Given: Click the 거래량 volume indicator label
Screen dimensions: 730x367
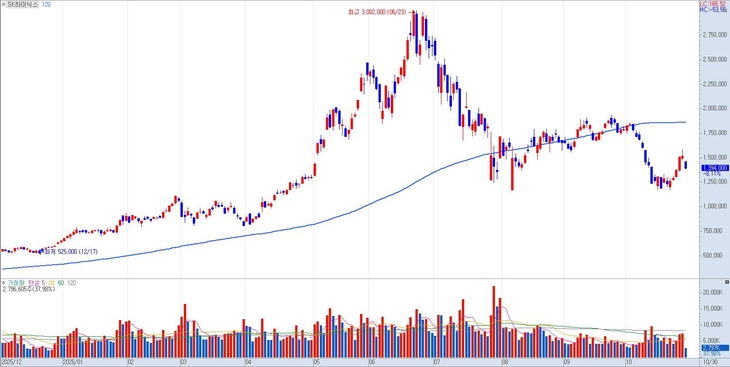Looking at the screenshot, I should 15,283.
